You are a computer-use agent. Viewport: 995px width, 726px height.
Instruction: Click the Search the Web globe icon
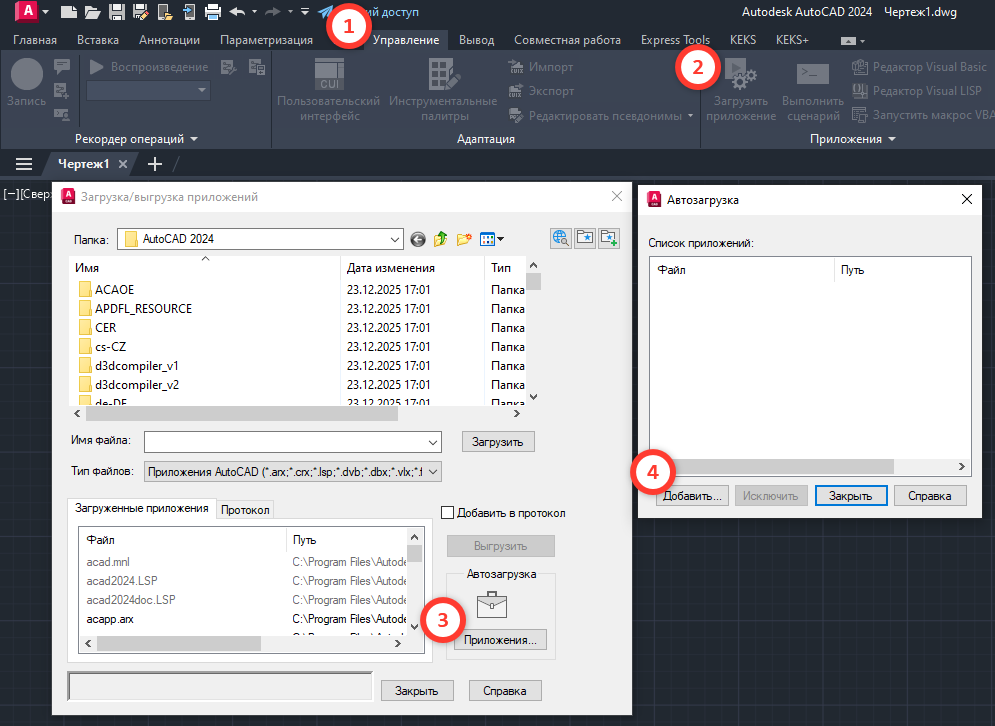tap(560, 238)
